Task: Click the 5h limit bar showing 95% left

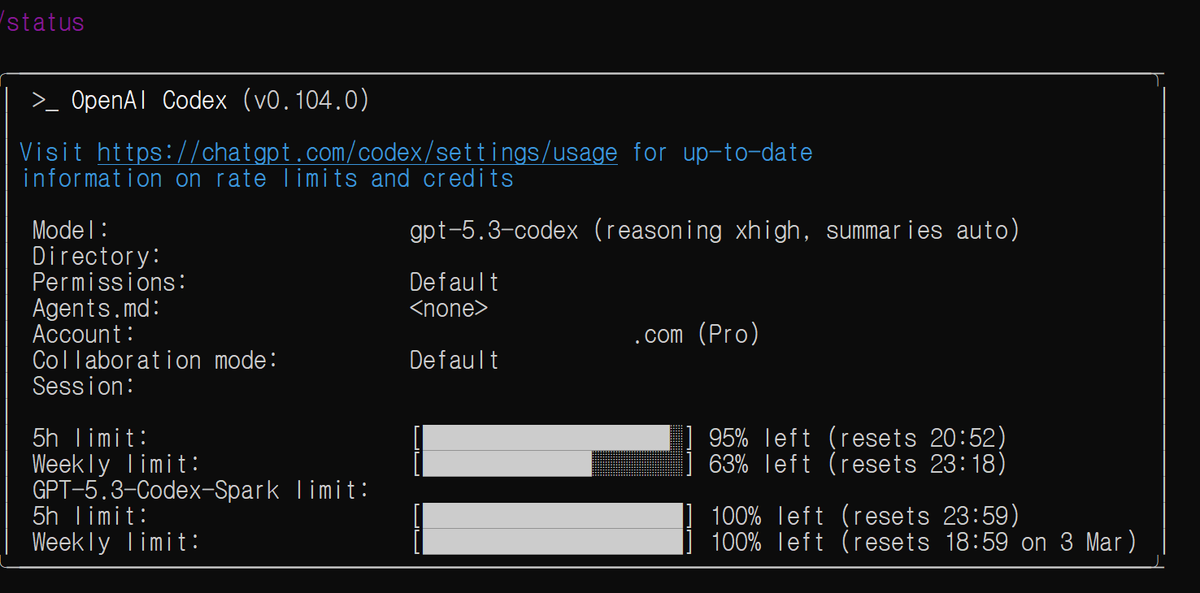Action: coord(552,438)
